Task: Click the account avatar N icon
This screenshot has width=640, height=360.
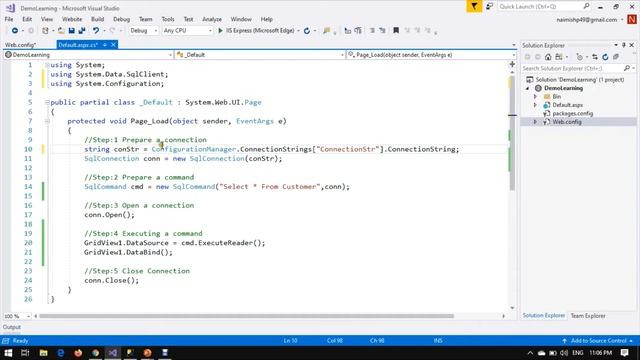Action: pyautogui.click(x=632, y=19)
